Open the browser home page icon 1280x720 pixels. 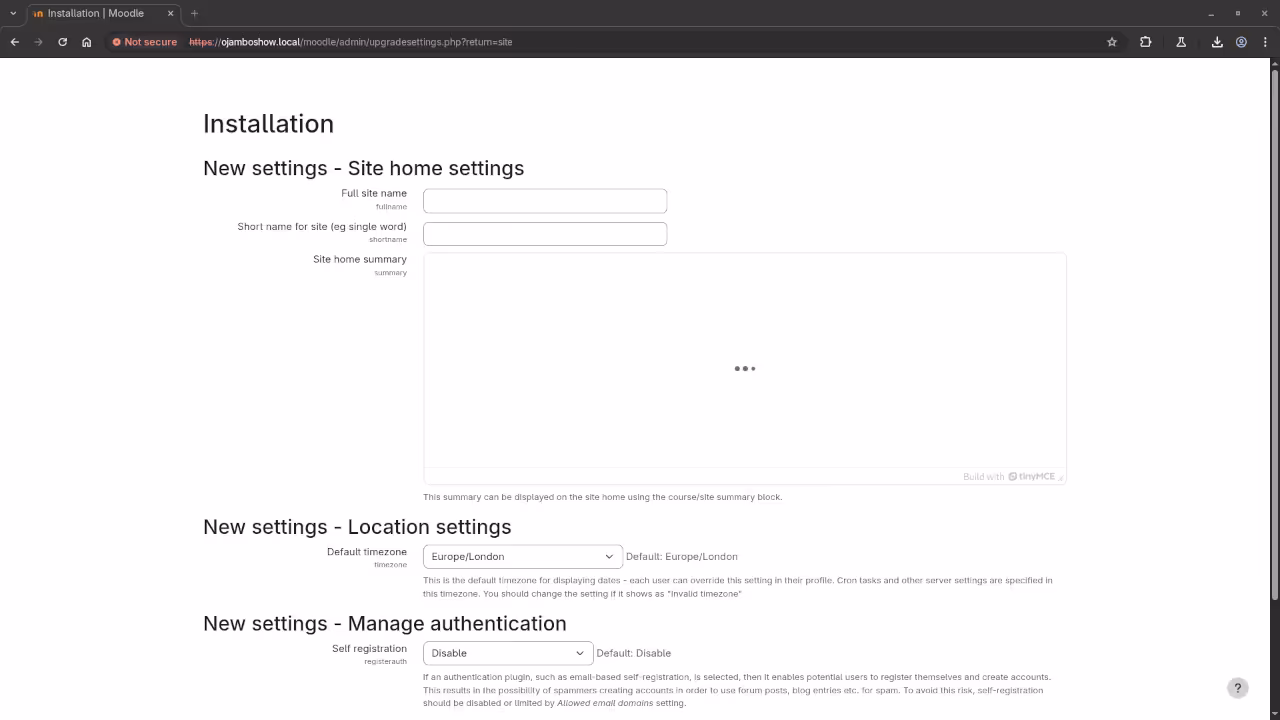click(86, 42)
